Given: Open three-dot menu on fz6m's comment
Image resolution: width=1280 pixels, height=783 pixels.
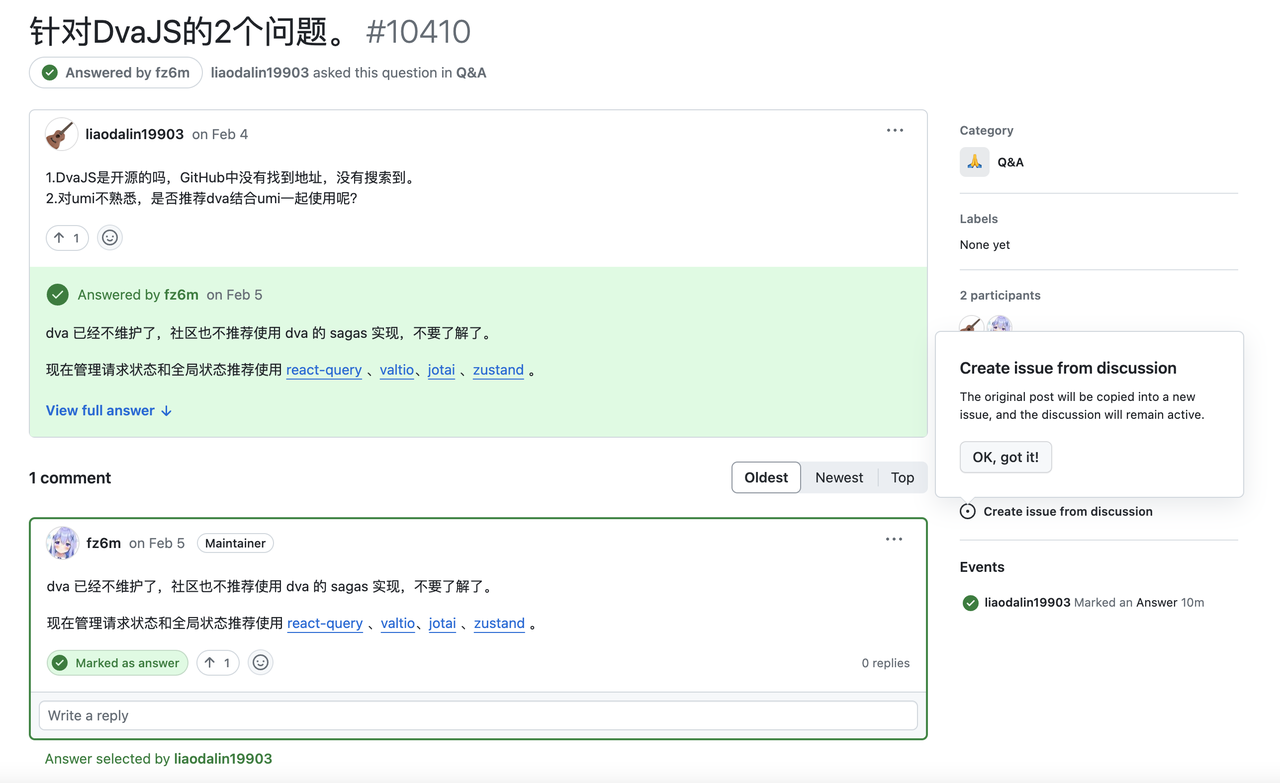Looking at the screenshot, I should (893, 539).
